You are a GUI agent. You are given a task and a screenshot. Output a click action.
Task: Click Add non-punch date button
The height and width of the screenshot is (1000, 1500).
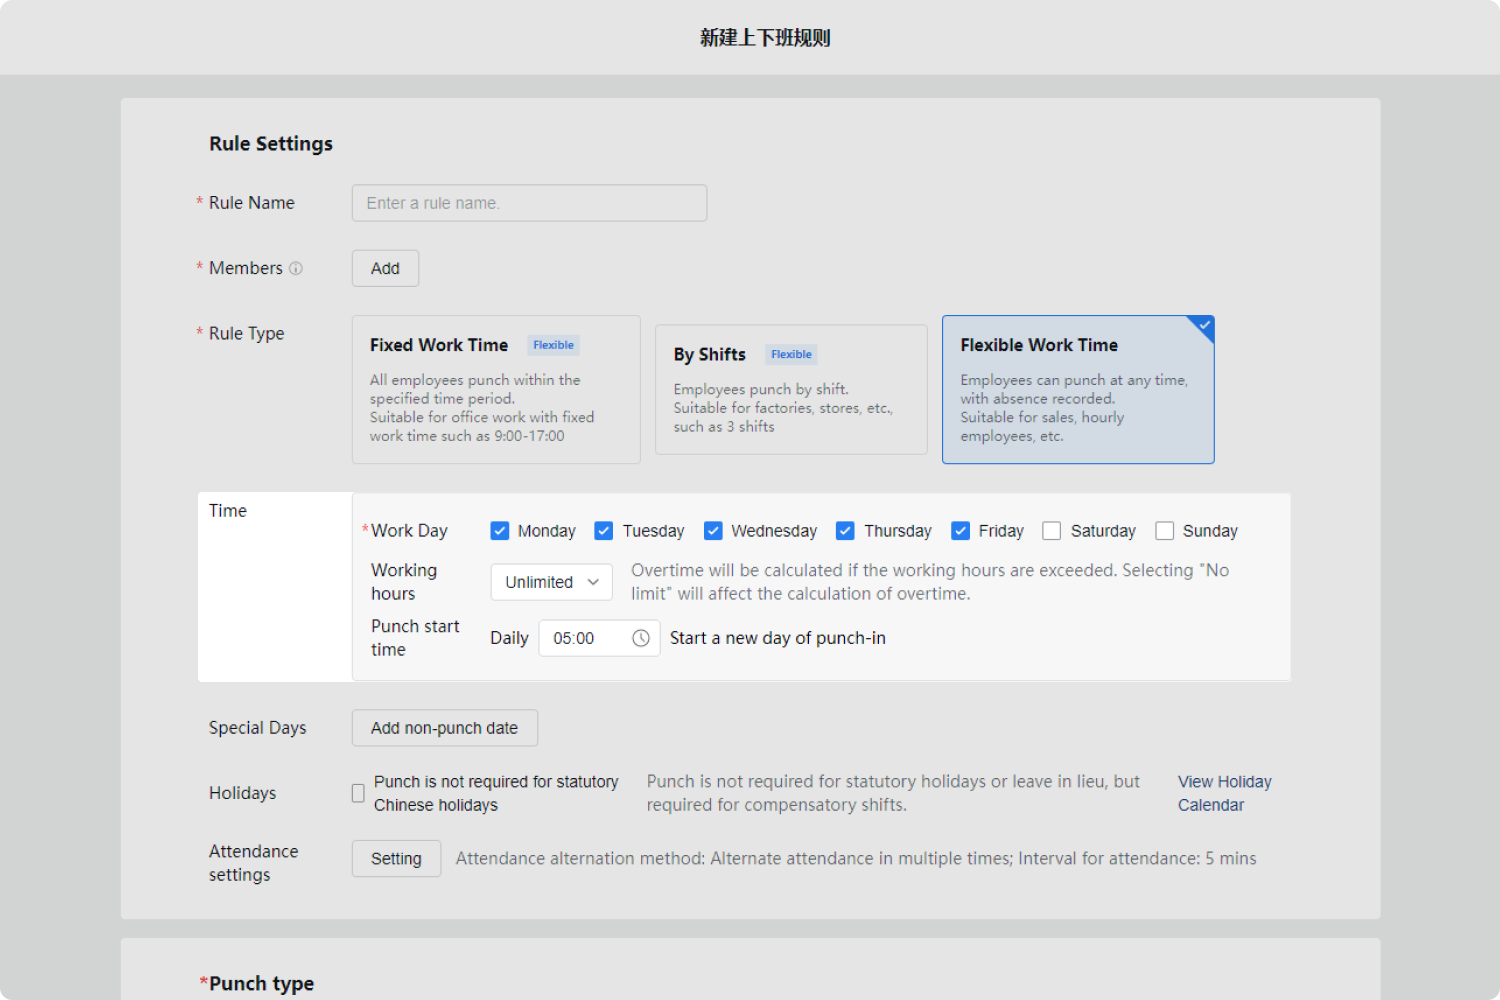pyautogui.click(x=444, y=728)
